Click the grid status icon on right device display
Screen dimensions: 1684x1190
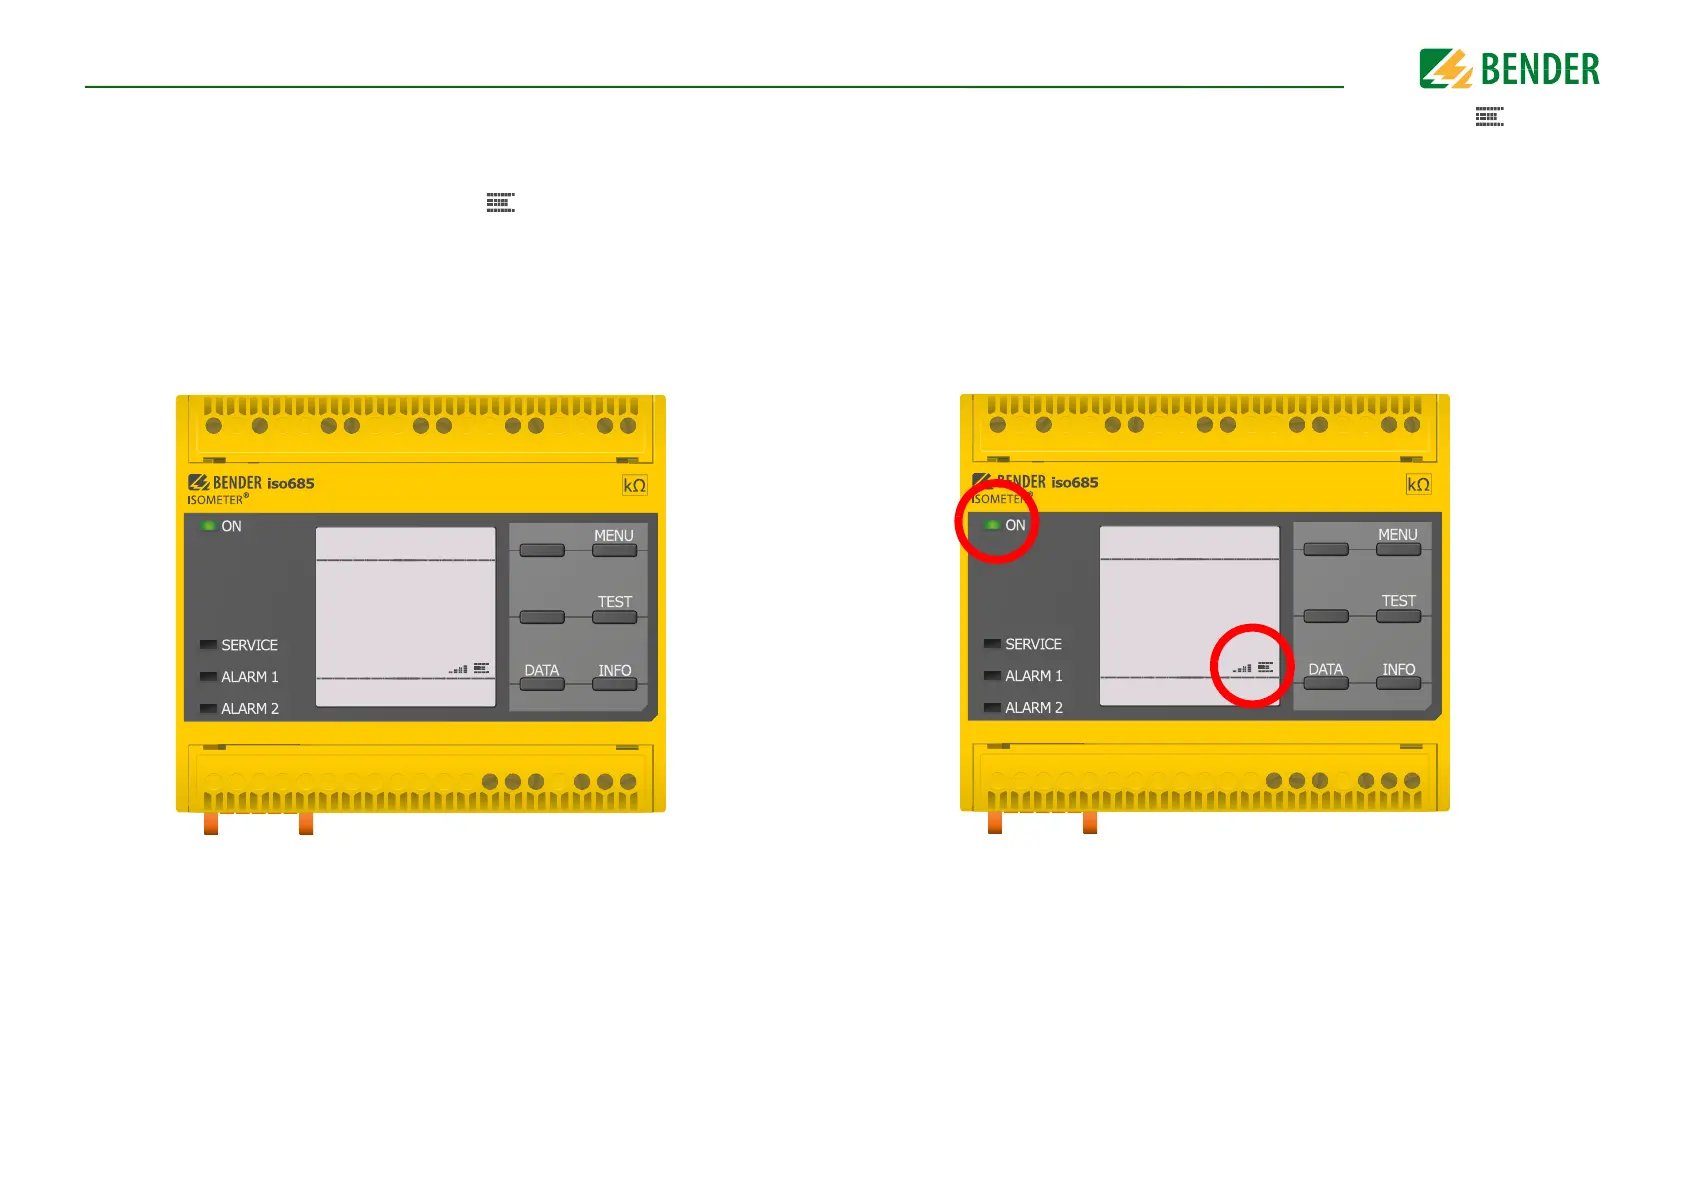pos(1265,667)
